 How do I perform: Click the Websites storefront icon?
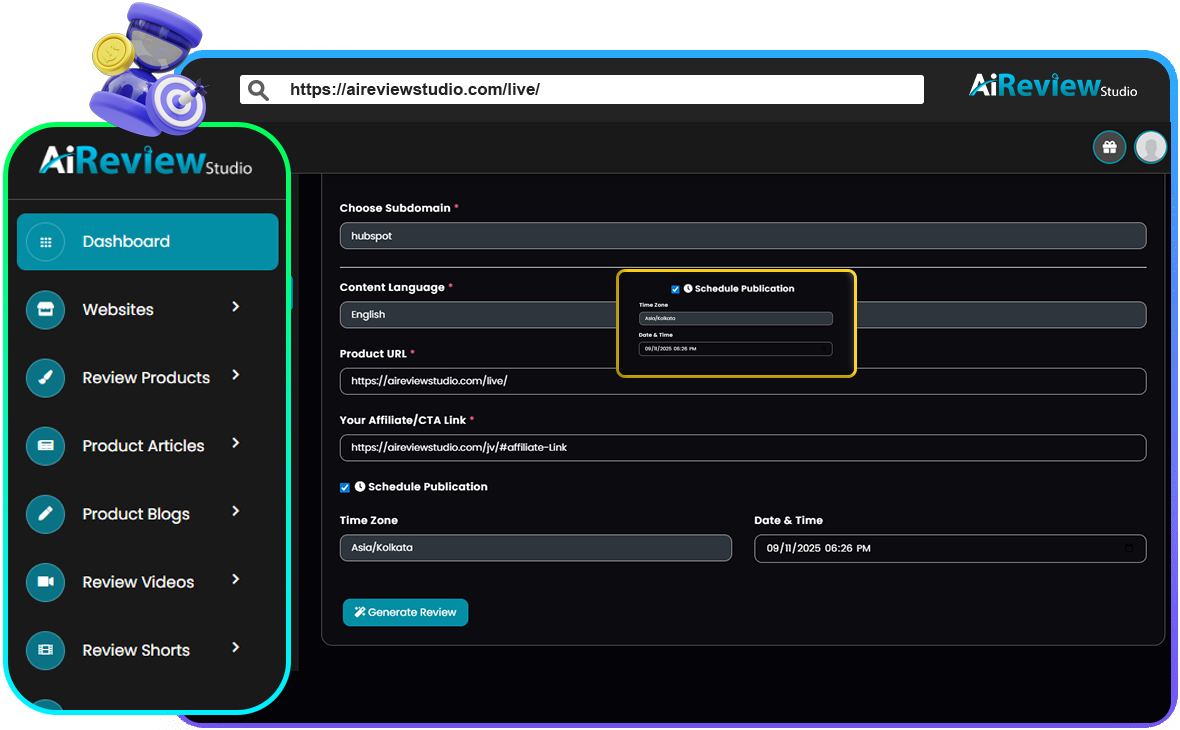click(x=45, y=310)
